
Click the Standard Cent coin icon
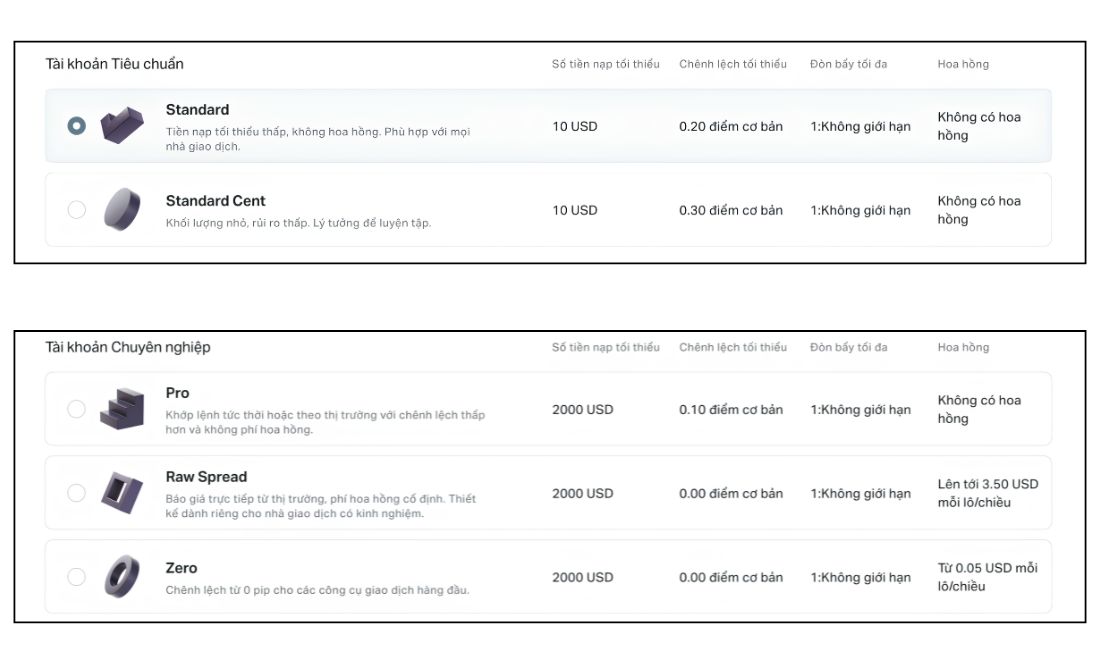(x=122, y=210)
